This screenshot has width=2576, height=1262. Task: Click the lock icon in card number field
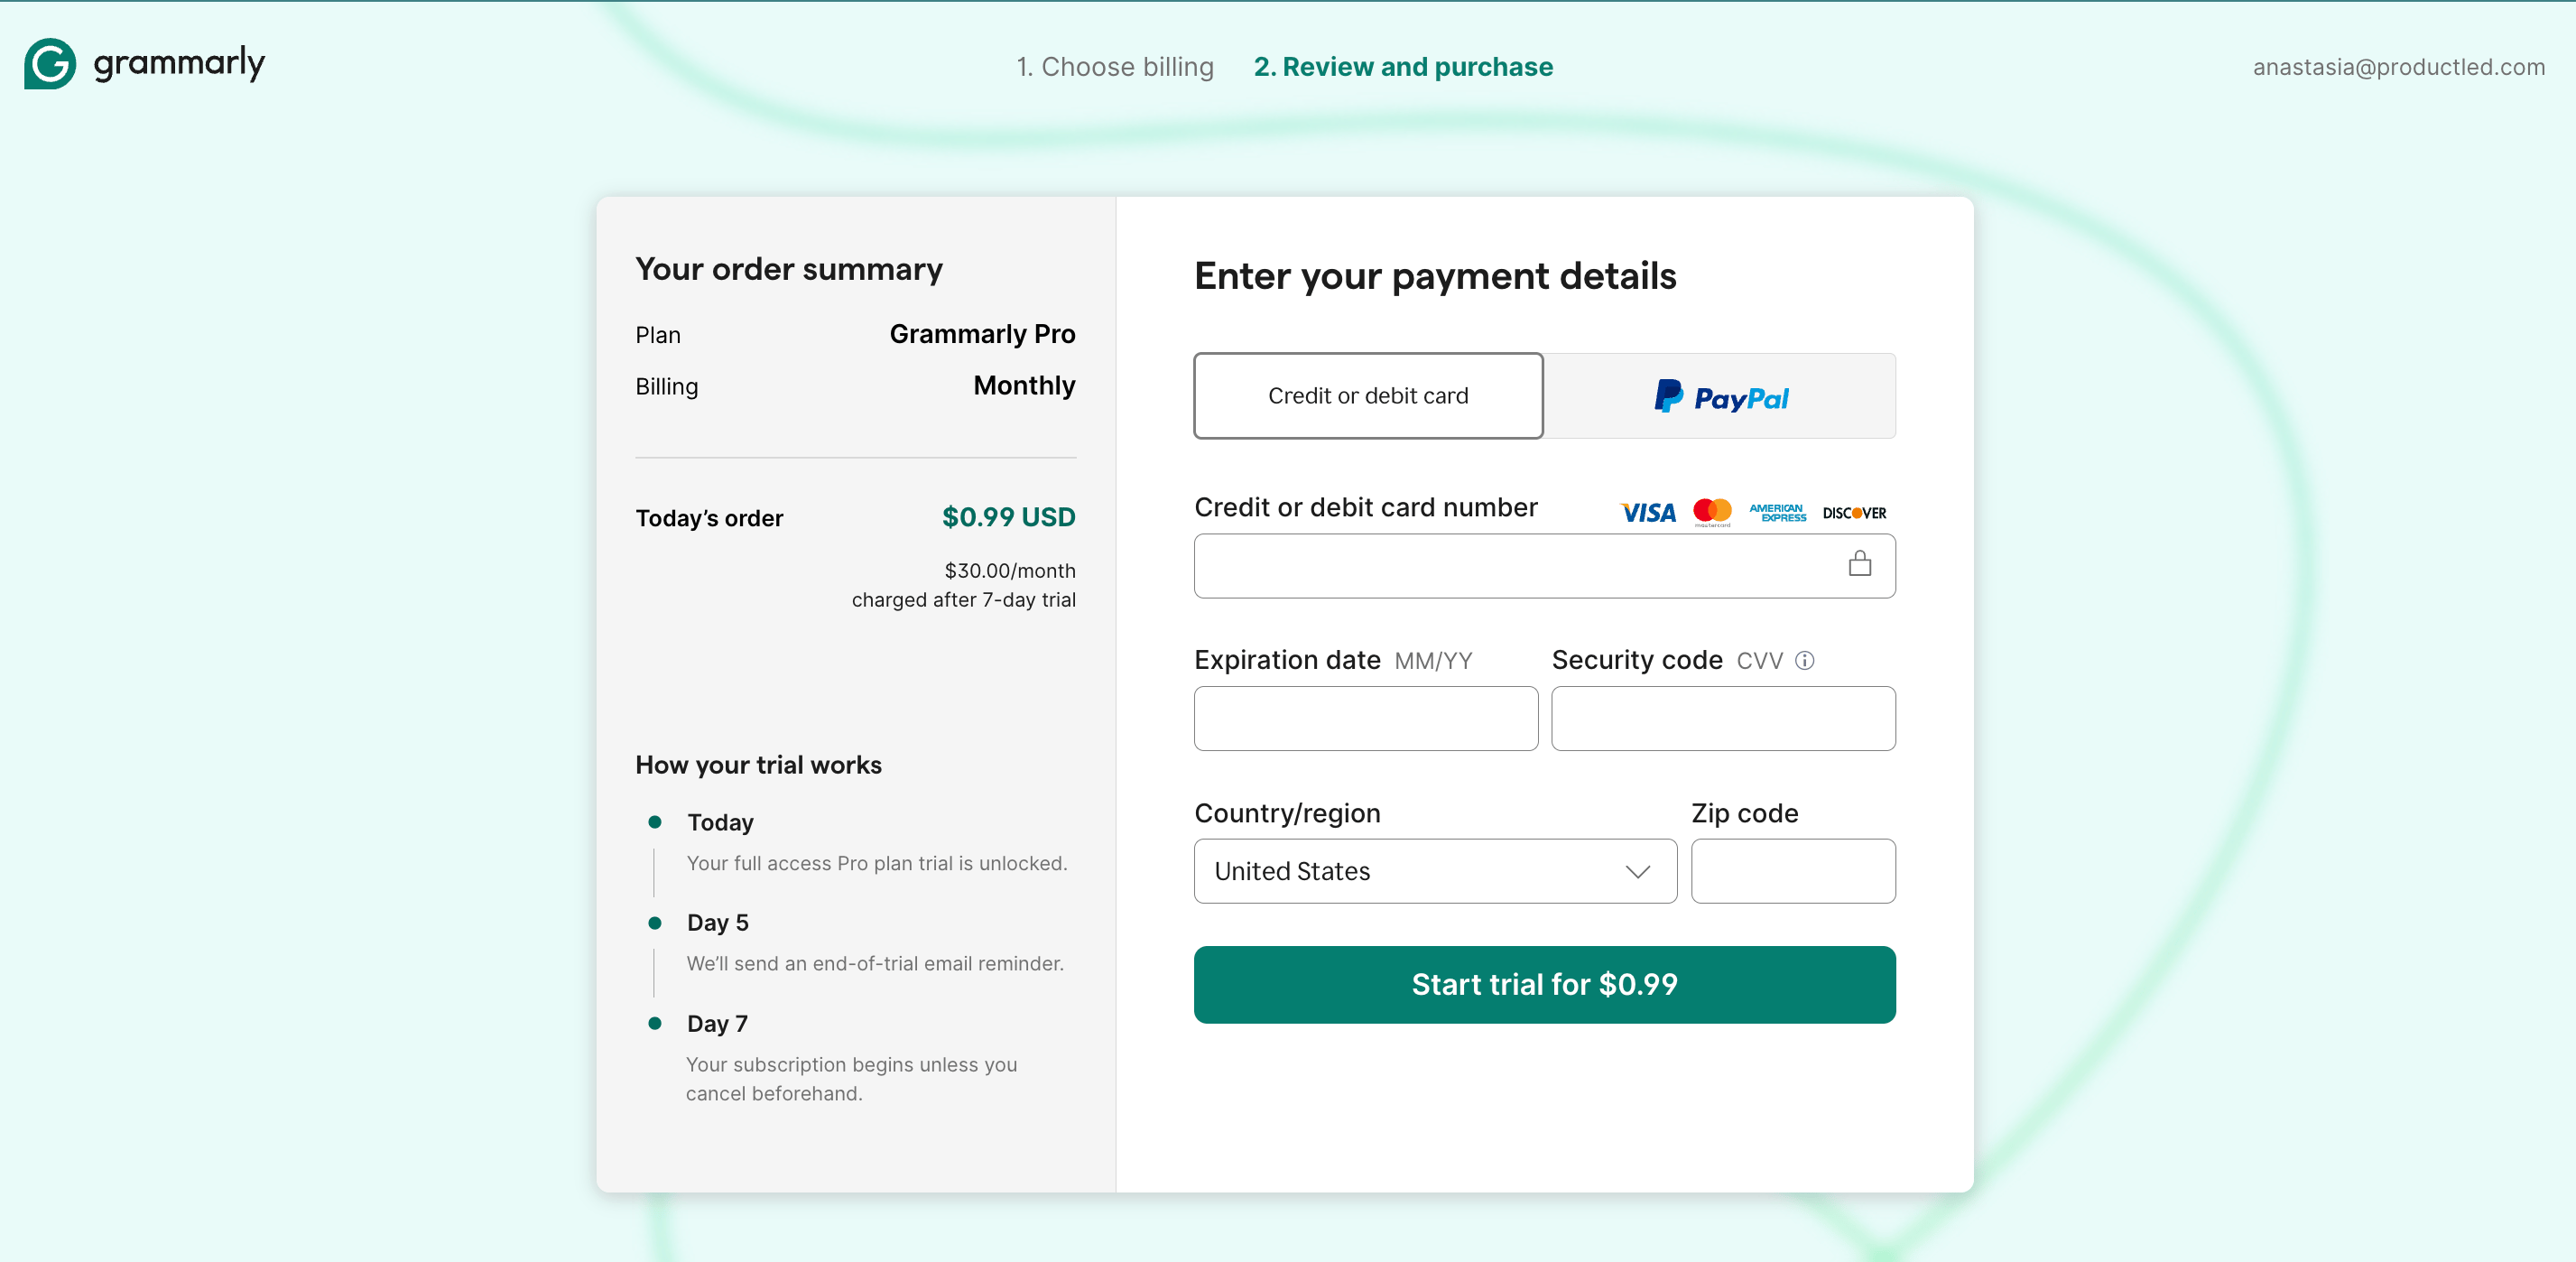point(1859,564)
